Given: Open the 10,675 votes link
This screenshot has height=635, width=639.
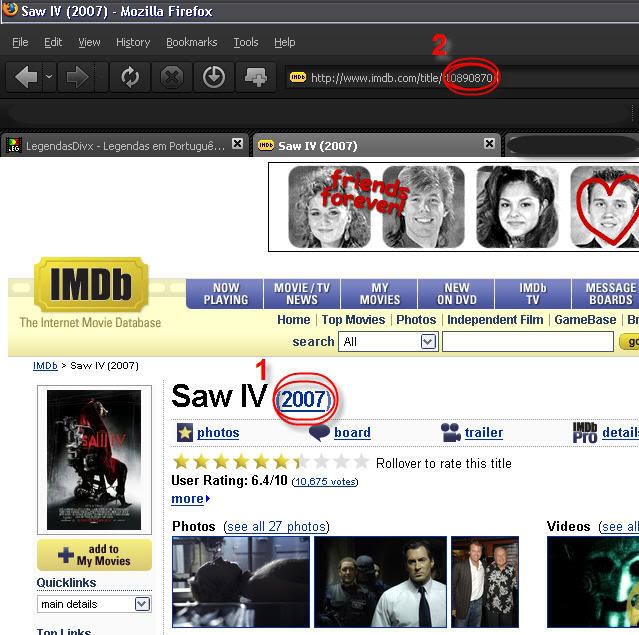Looking at the screenshot, I should pyautogui.click(x=325, y=482).
